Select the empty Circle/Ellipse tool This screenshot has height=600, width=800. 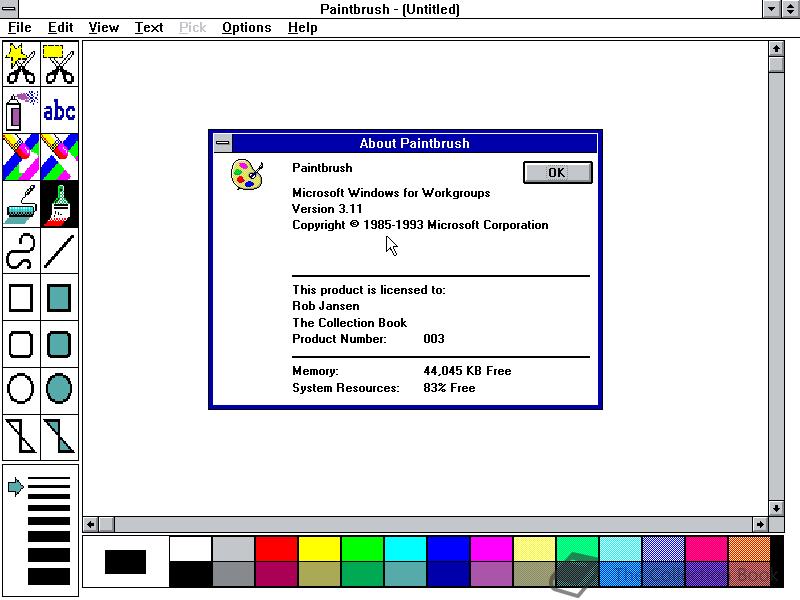(x=21, y=390)
